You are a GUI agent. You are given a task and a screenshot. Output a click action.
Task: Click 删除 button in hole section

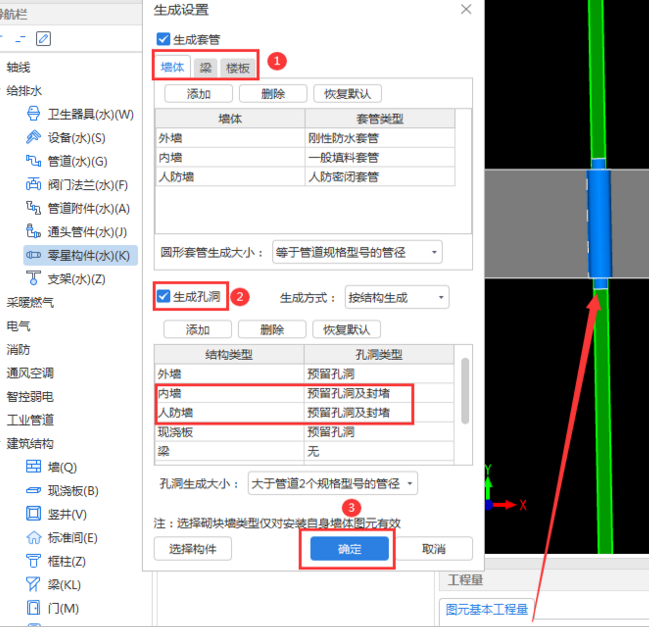click(272, 329)
